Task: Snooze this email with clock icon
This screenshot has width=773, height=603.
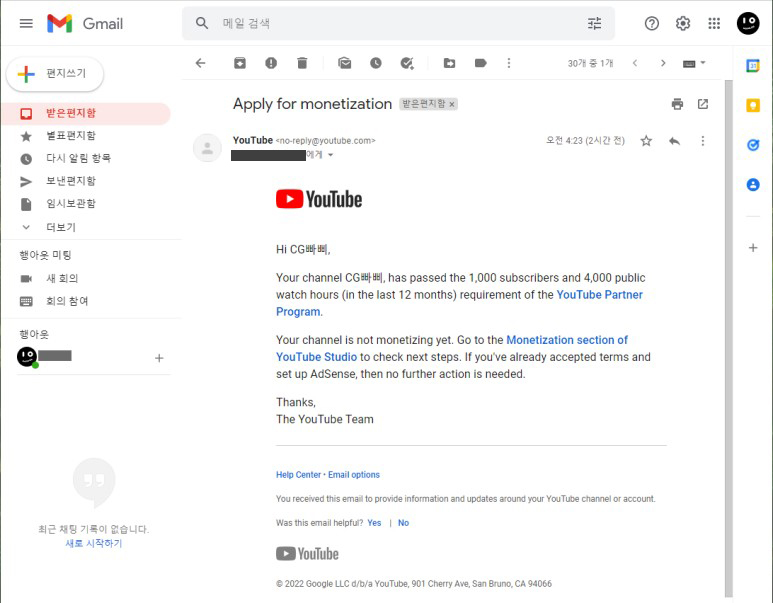Action: tap(376, 63)
